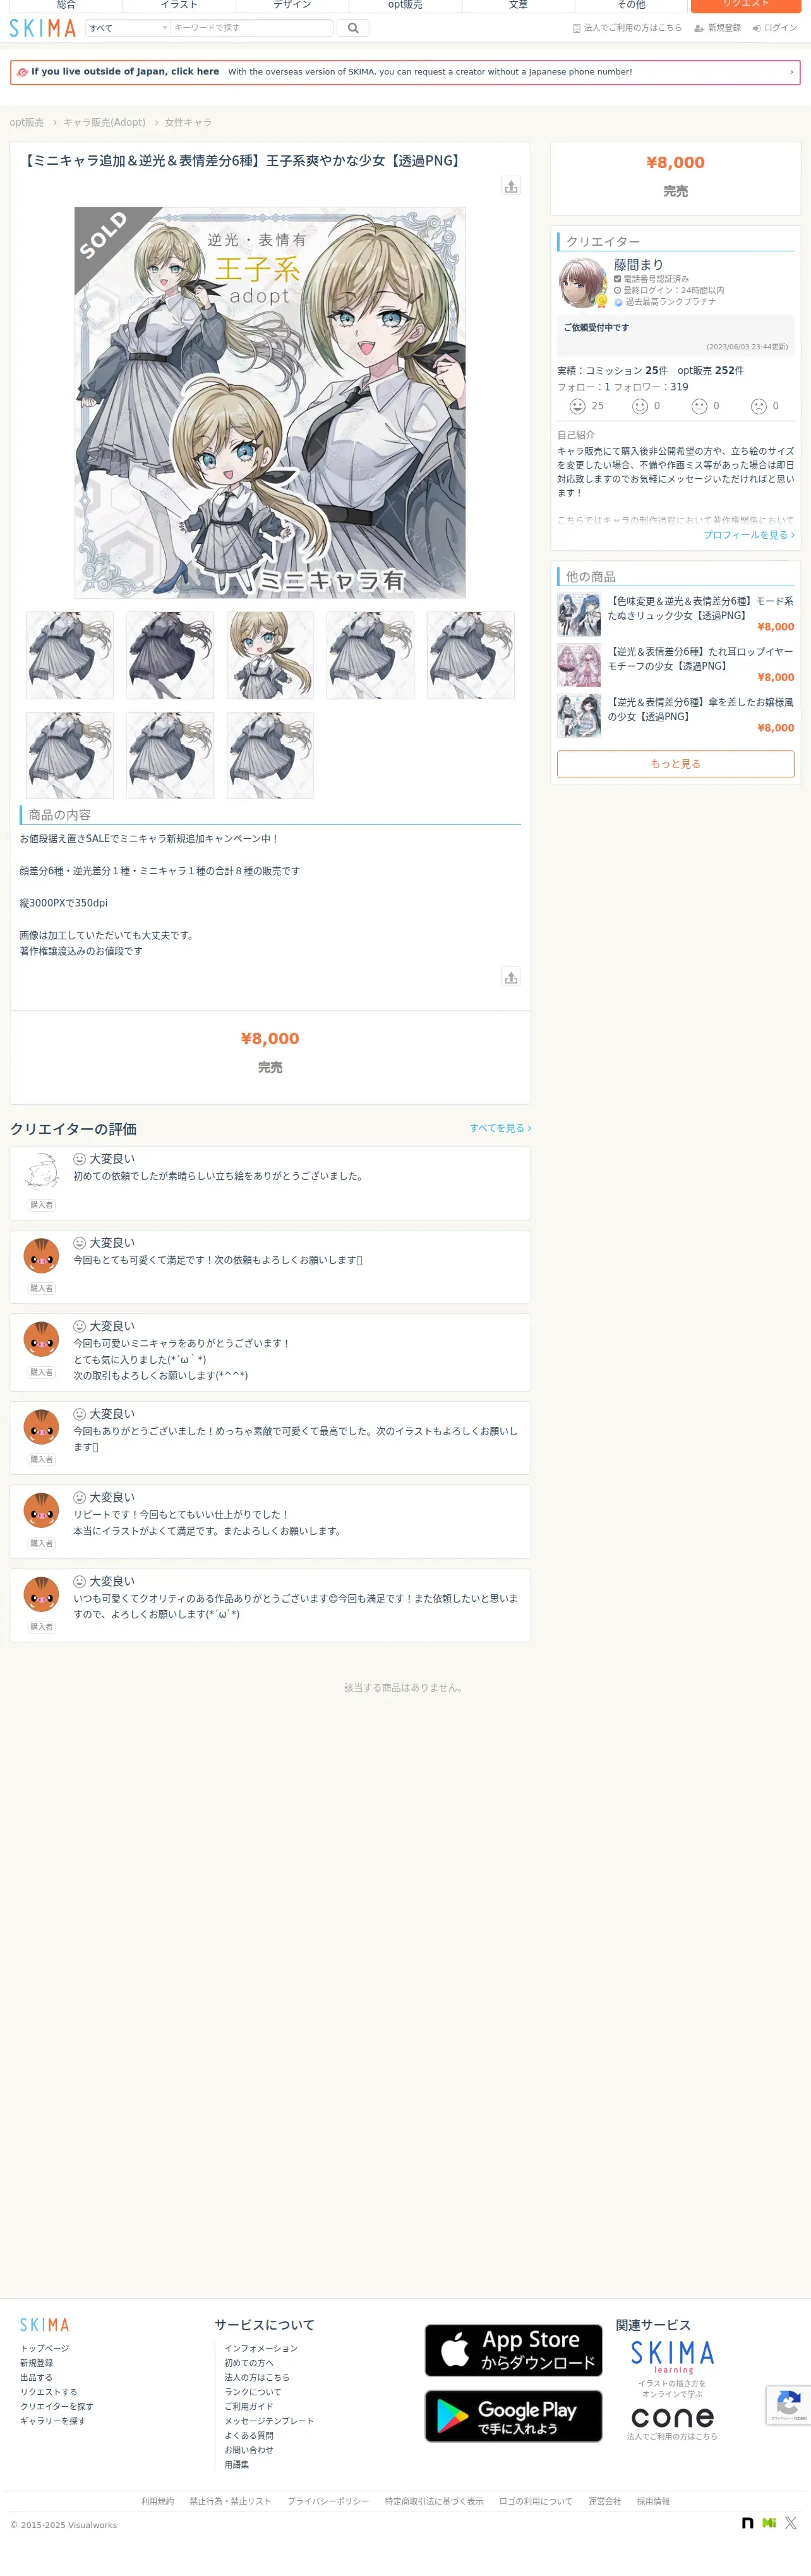Screen dimensions: 811x2576
Task: Click the ログイン header link
Action: coord(775,28)
